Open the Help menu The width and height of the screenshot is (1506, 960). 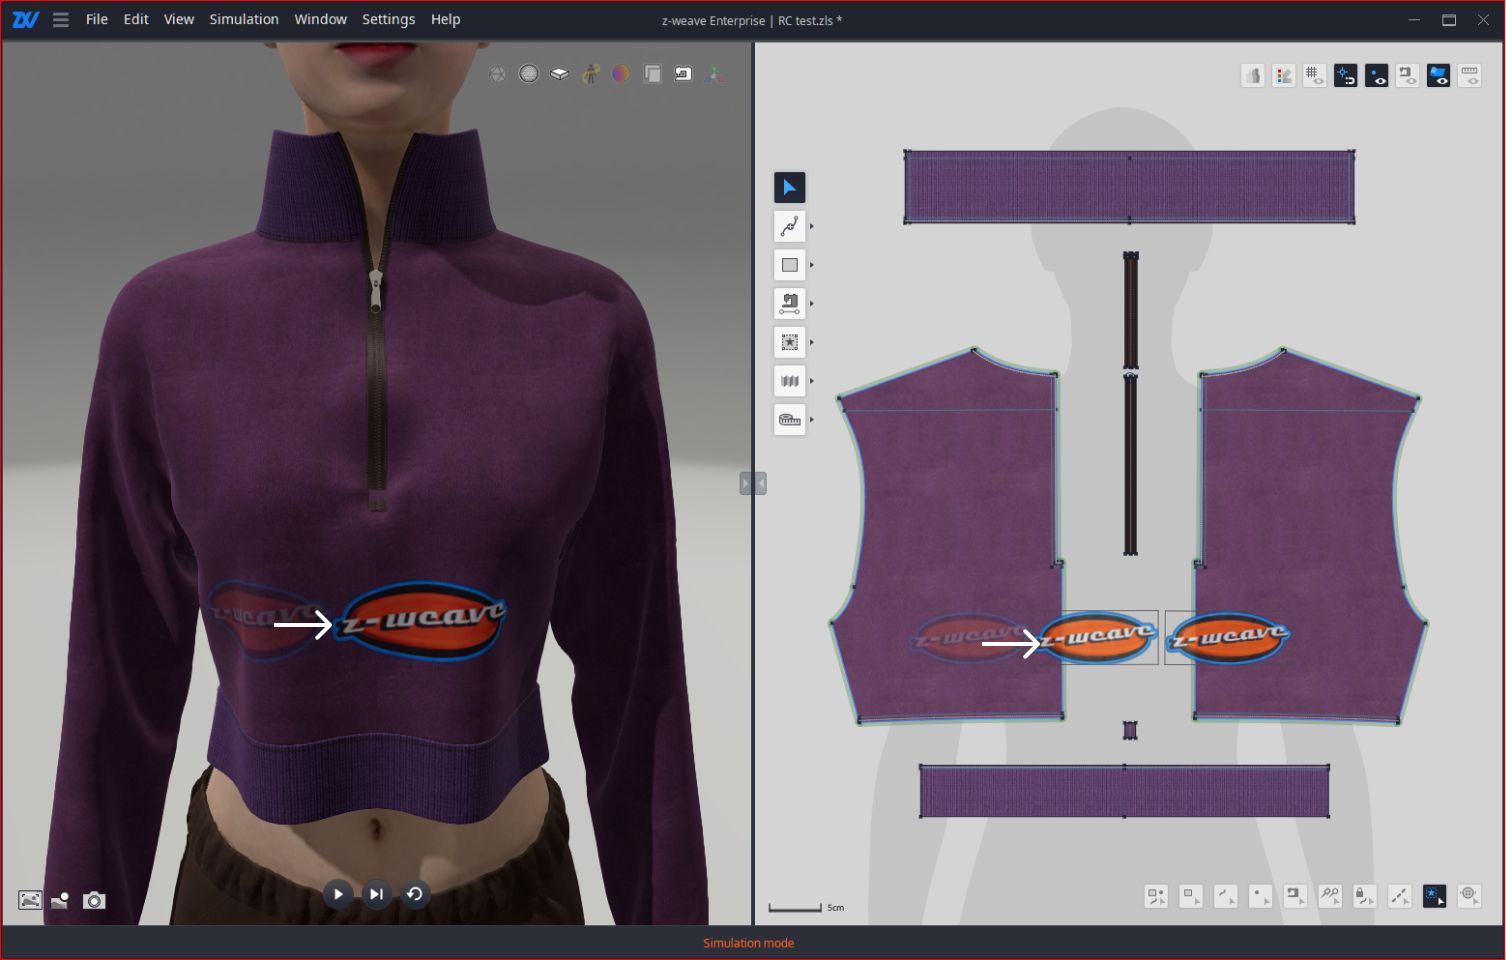pos(445,19)
